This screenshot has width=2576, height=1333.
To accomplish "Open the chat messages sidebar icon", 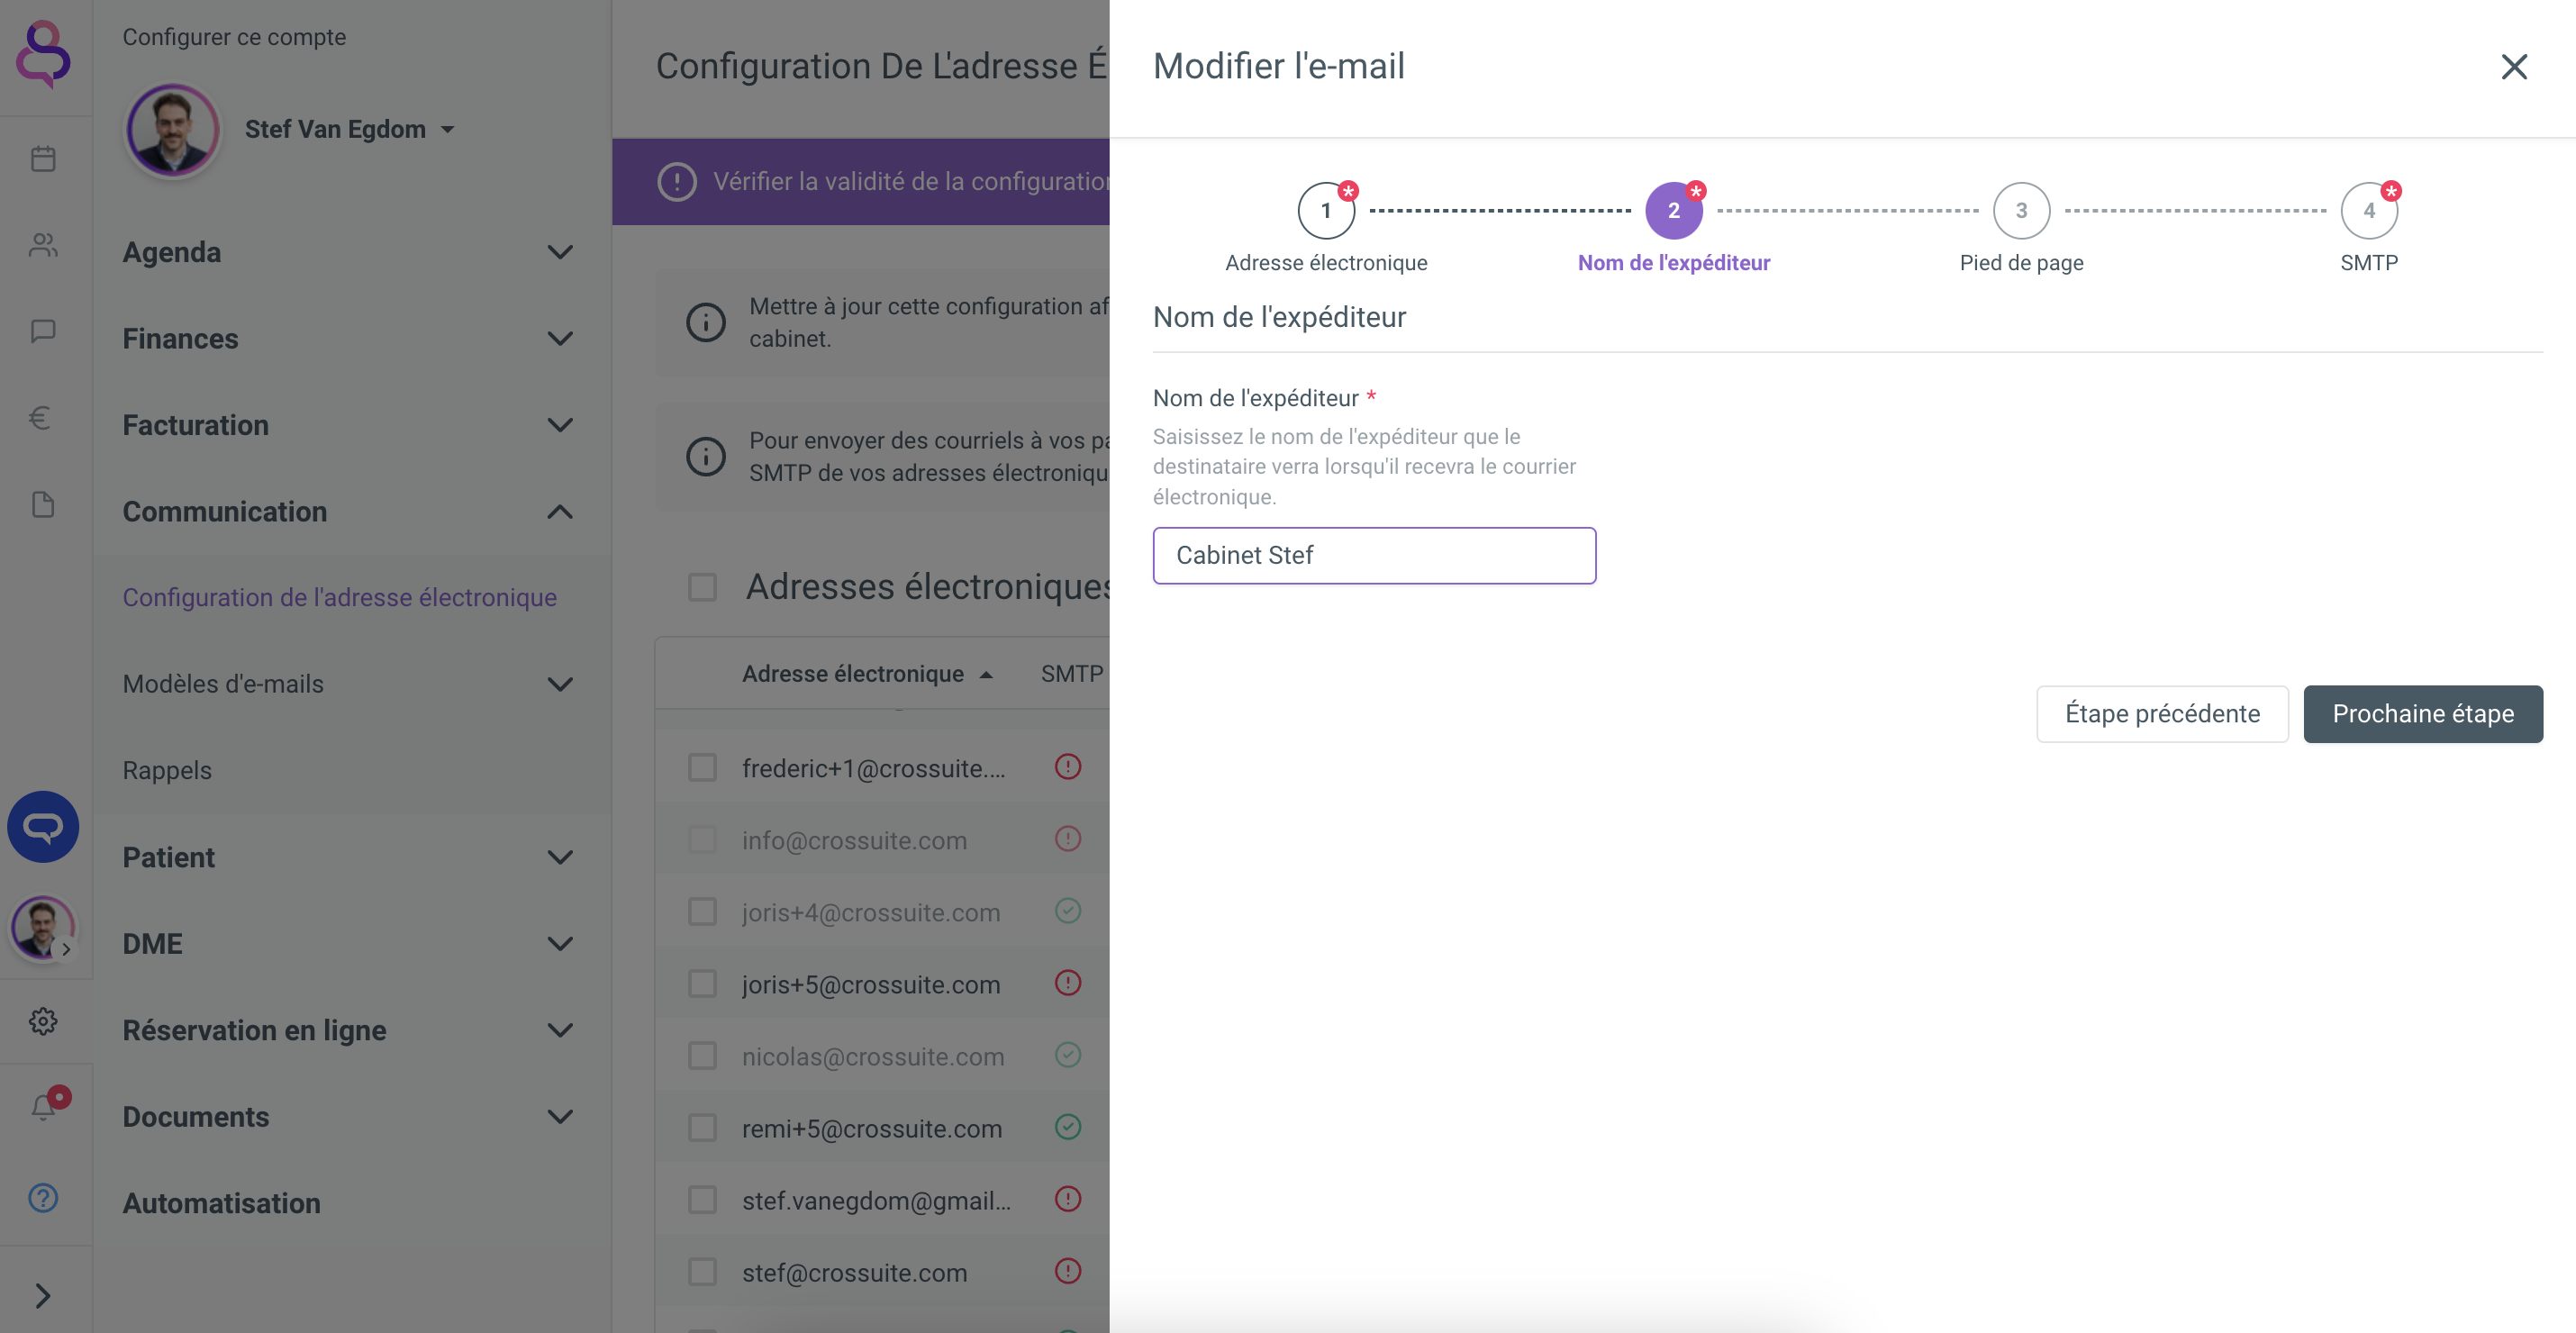I will [x=43, y=331].
